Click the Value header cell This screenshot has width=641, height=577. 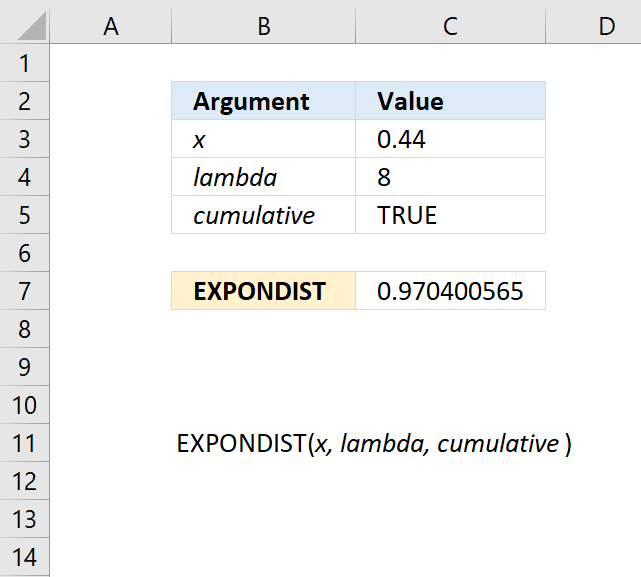click(450, 101)
